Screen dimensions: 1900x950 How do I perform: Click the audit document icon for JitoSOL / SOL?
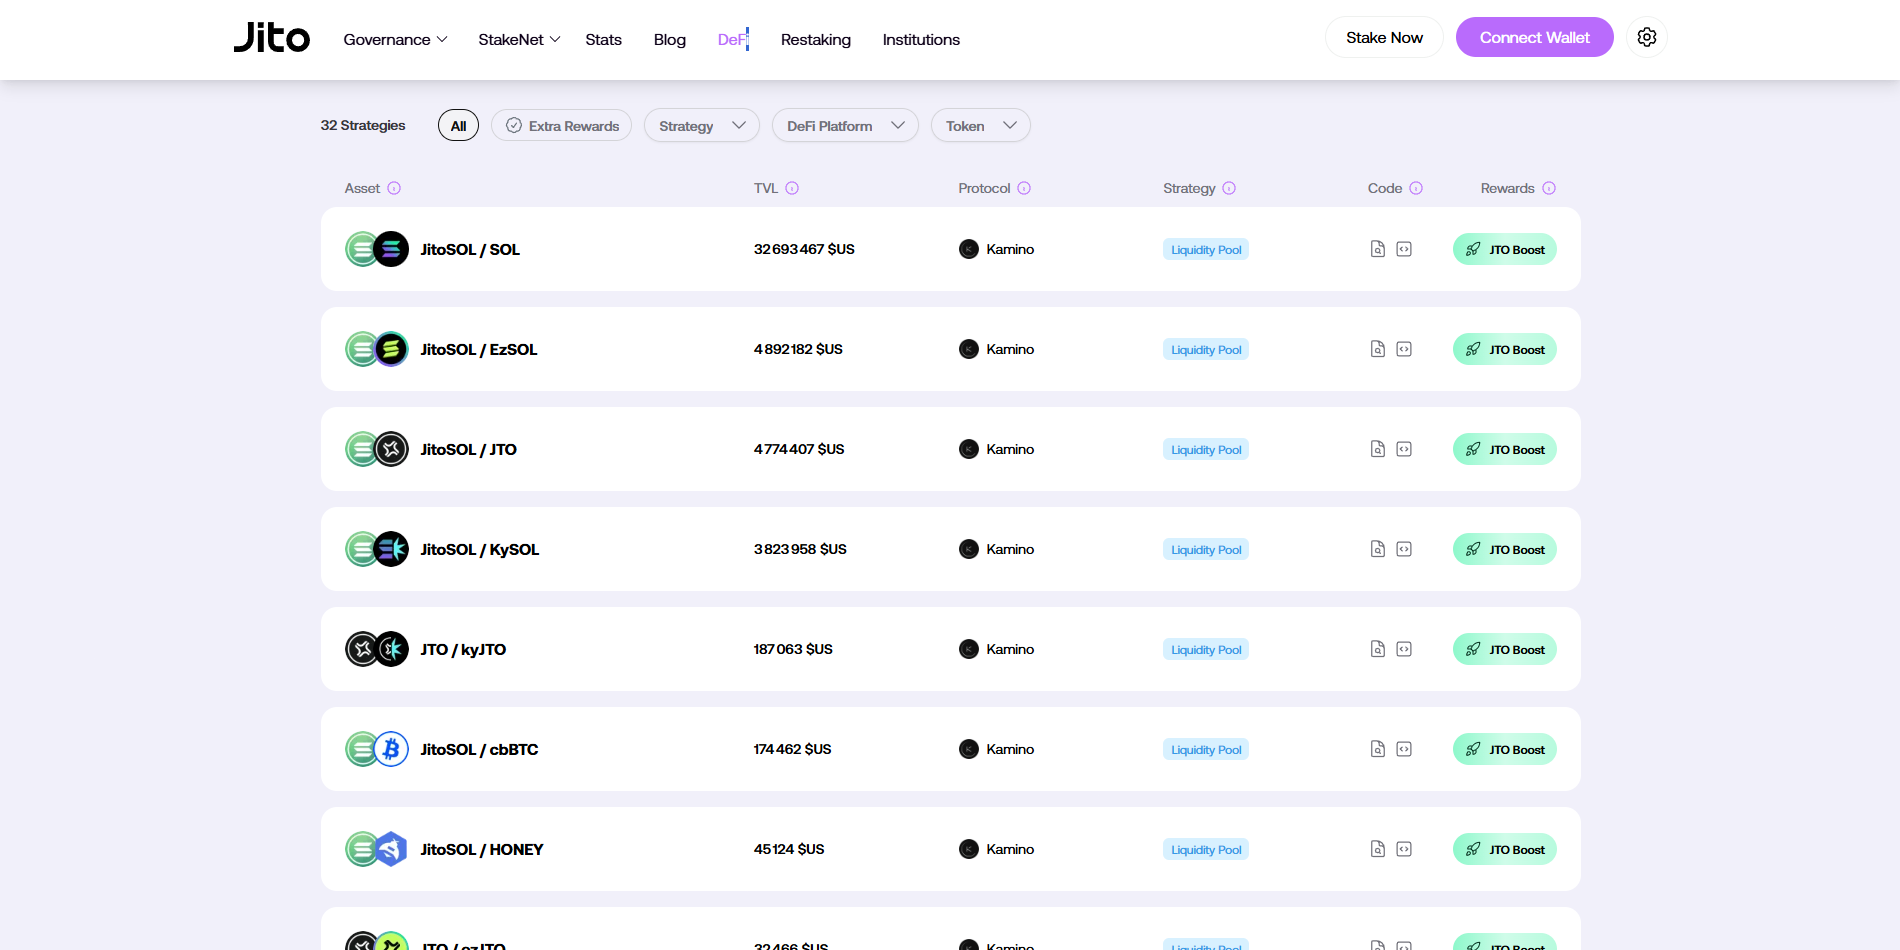point(1377,249)
